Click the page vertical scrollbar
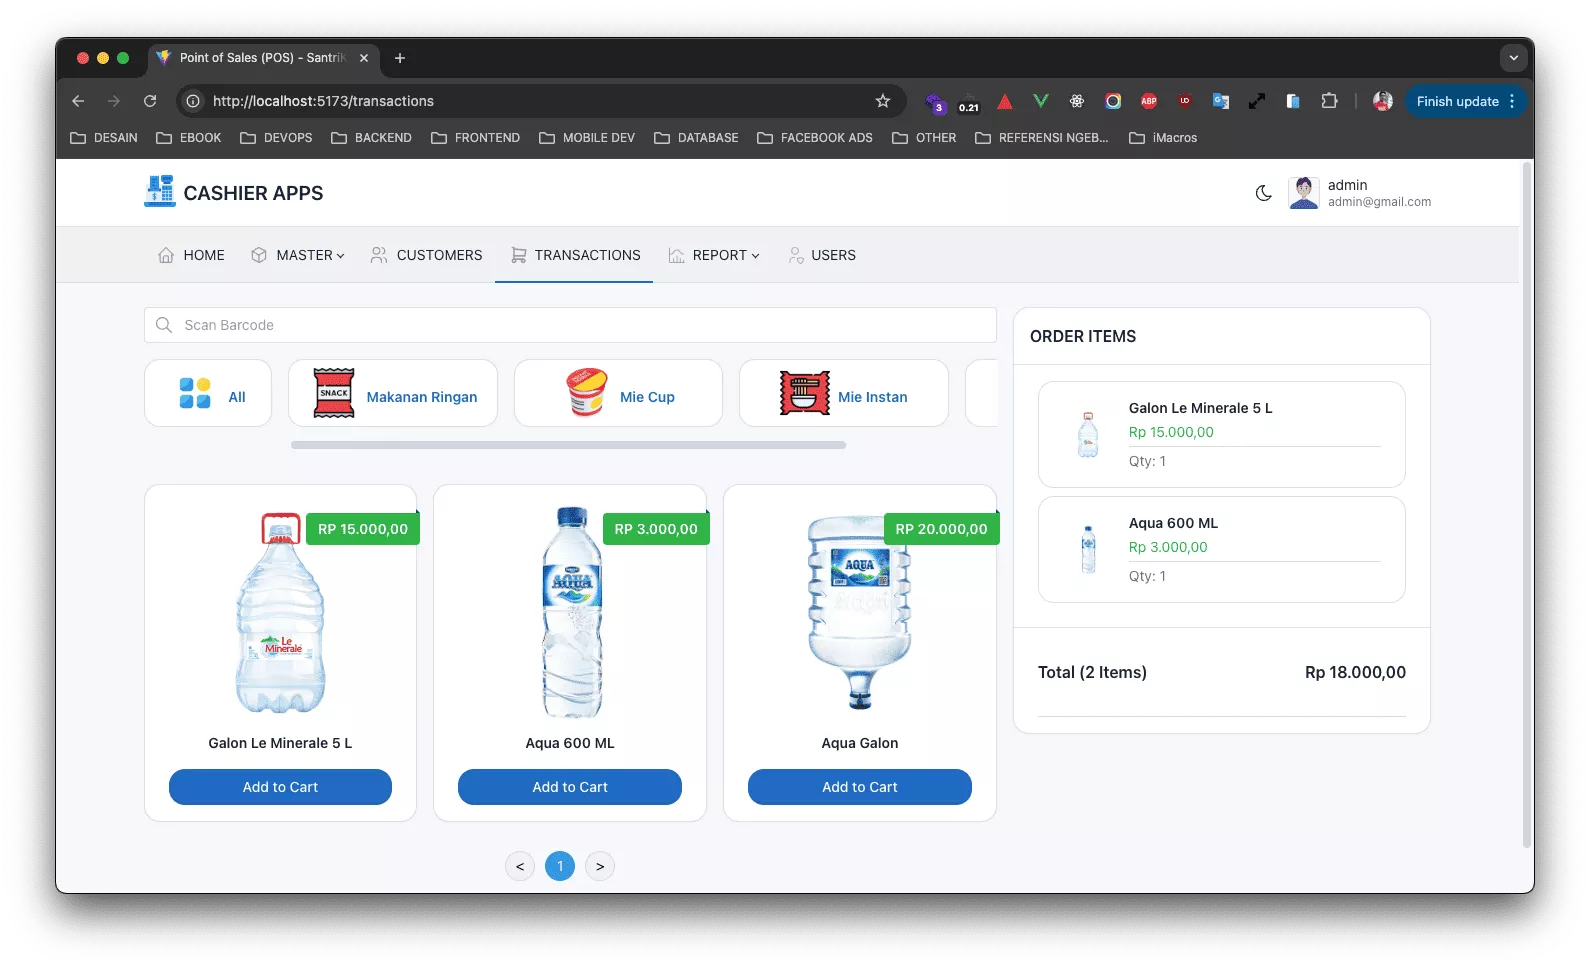This screenshot has height=967, width=1590. [1526, 505]
